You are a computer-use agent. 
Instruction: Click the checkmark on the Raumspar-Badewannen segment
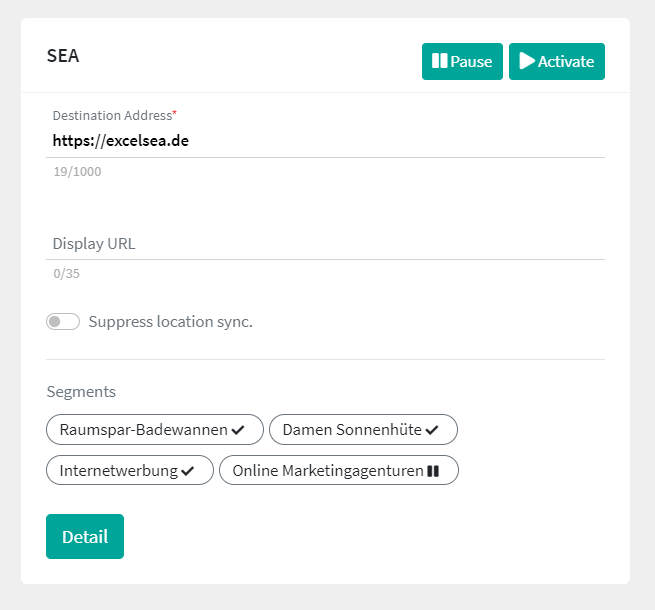tap(238, 430)
